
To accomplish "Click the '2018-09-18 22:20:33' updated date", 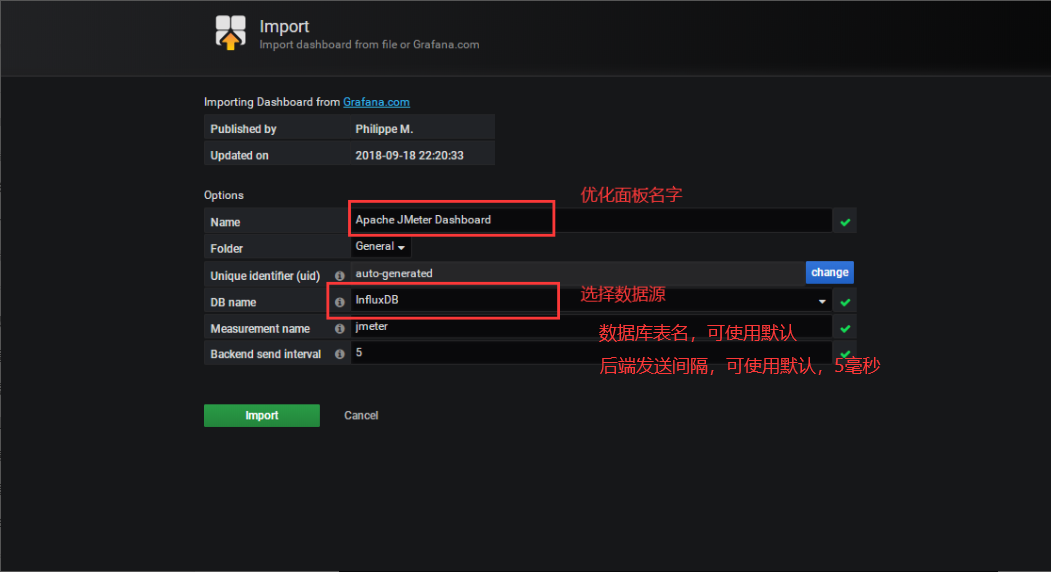I will [x=410, y=156].
